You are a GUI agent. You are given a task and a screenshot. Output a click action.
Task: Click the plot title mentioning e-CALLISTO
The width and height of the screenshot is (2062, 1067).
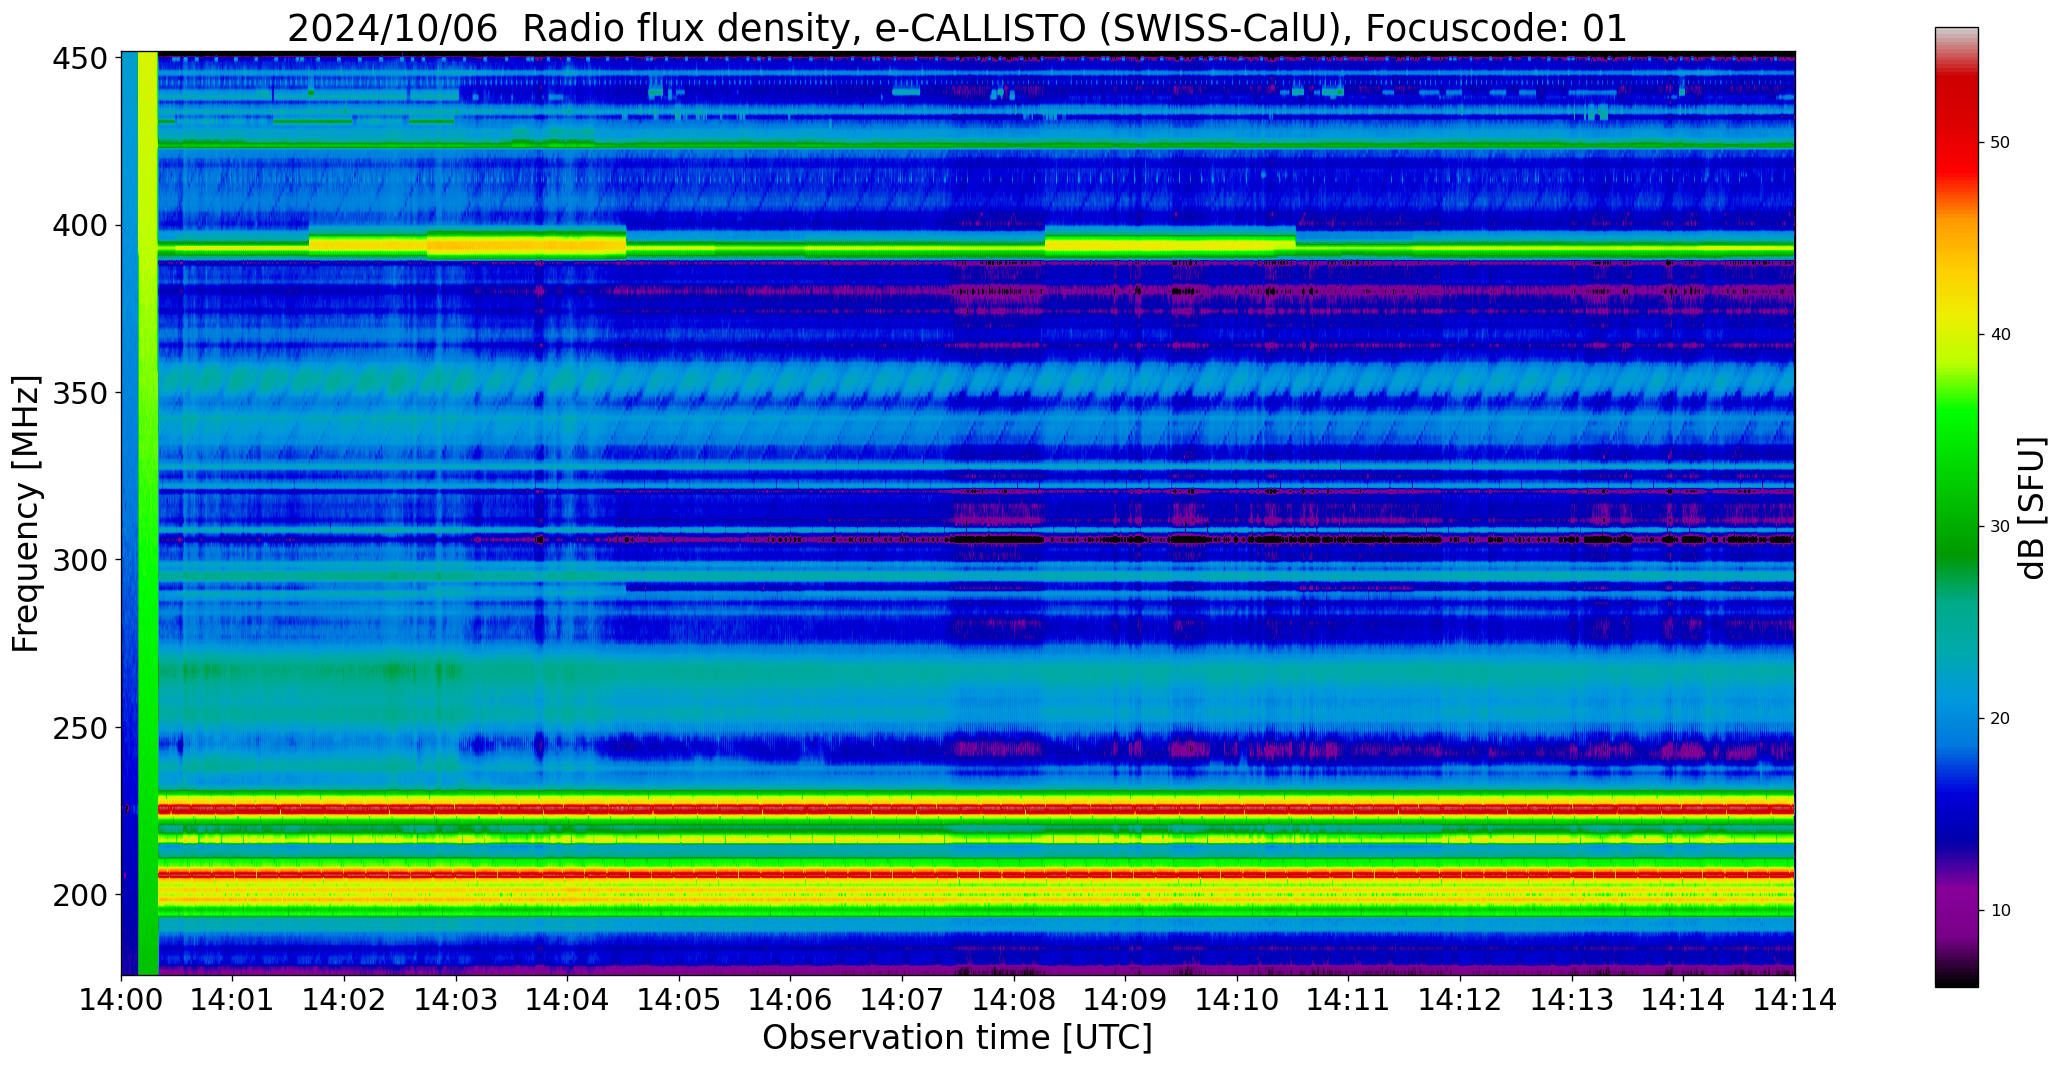957,28
